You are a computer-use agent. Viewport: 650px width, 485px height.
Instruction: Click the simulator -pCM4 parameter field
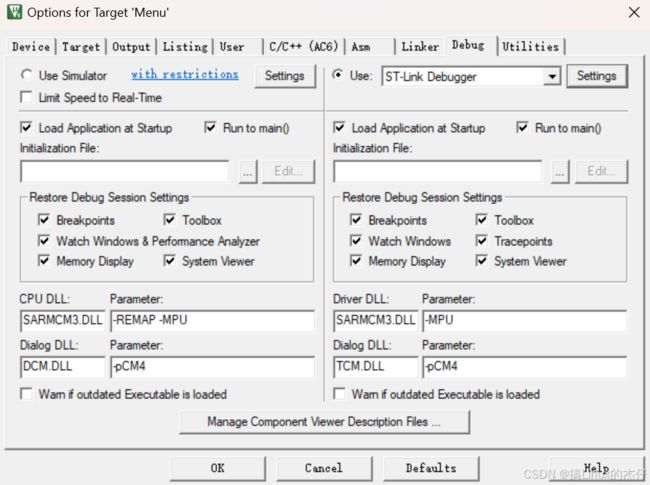tap(212, 367)
